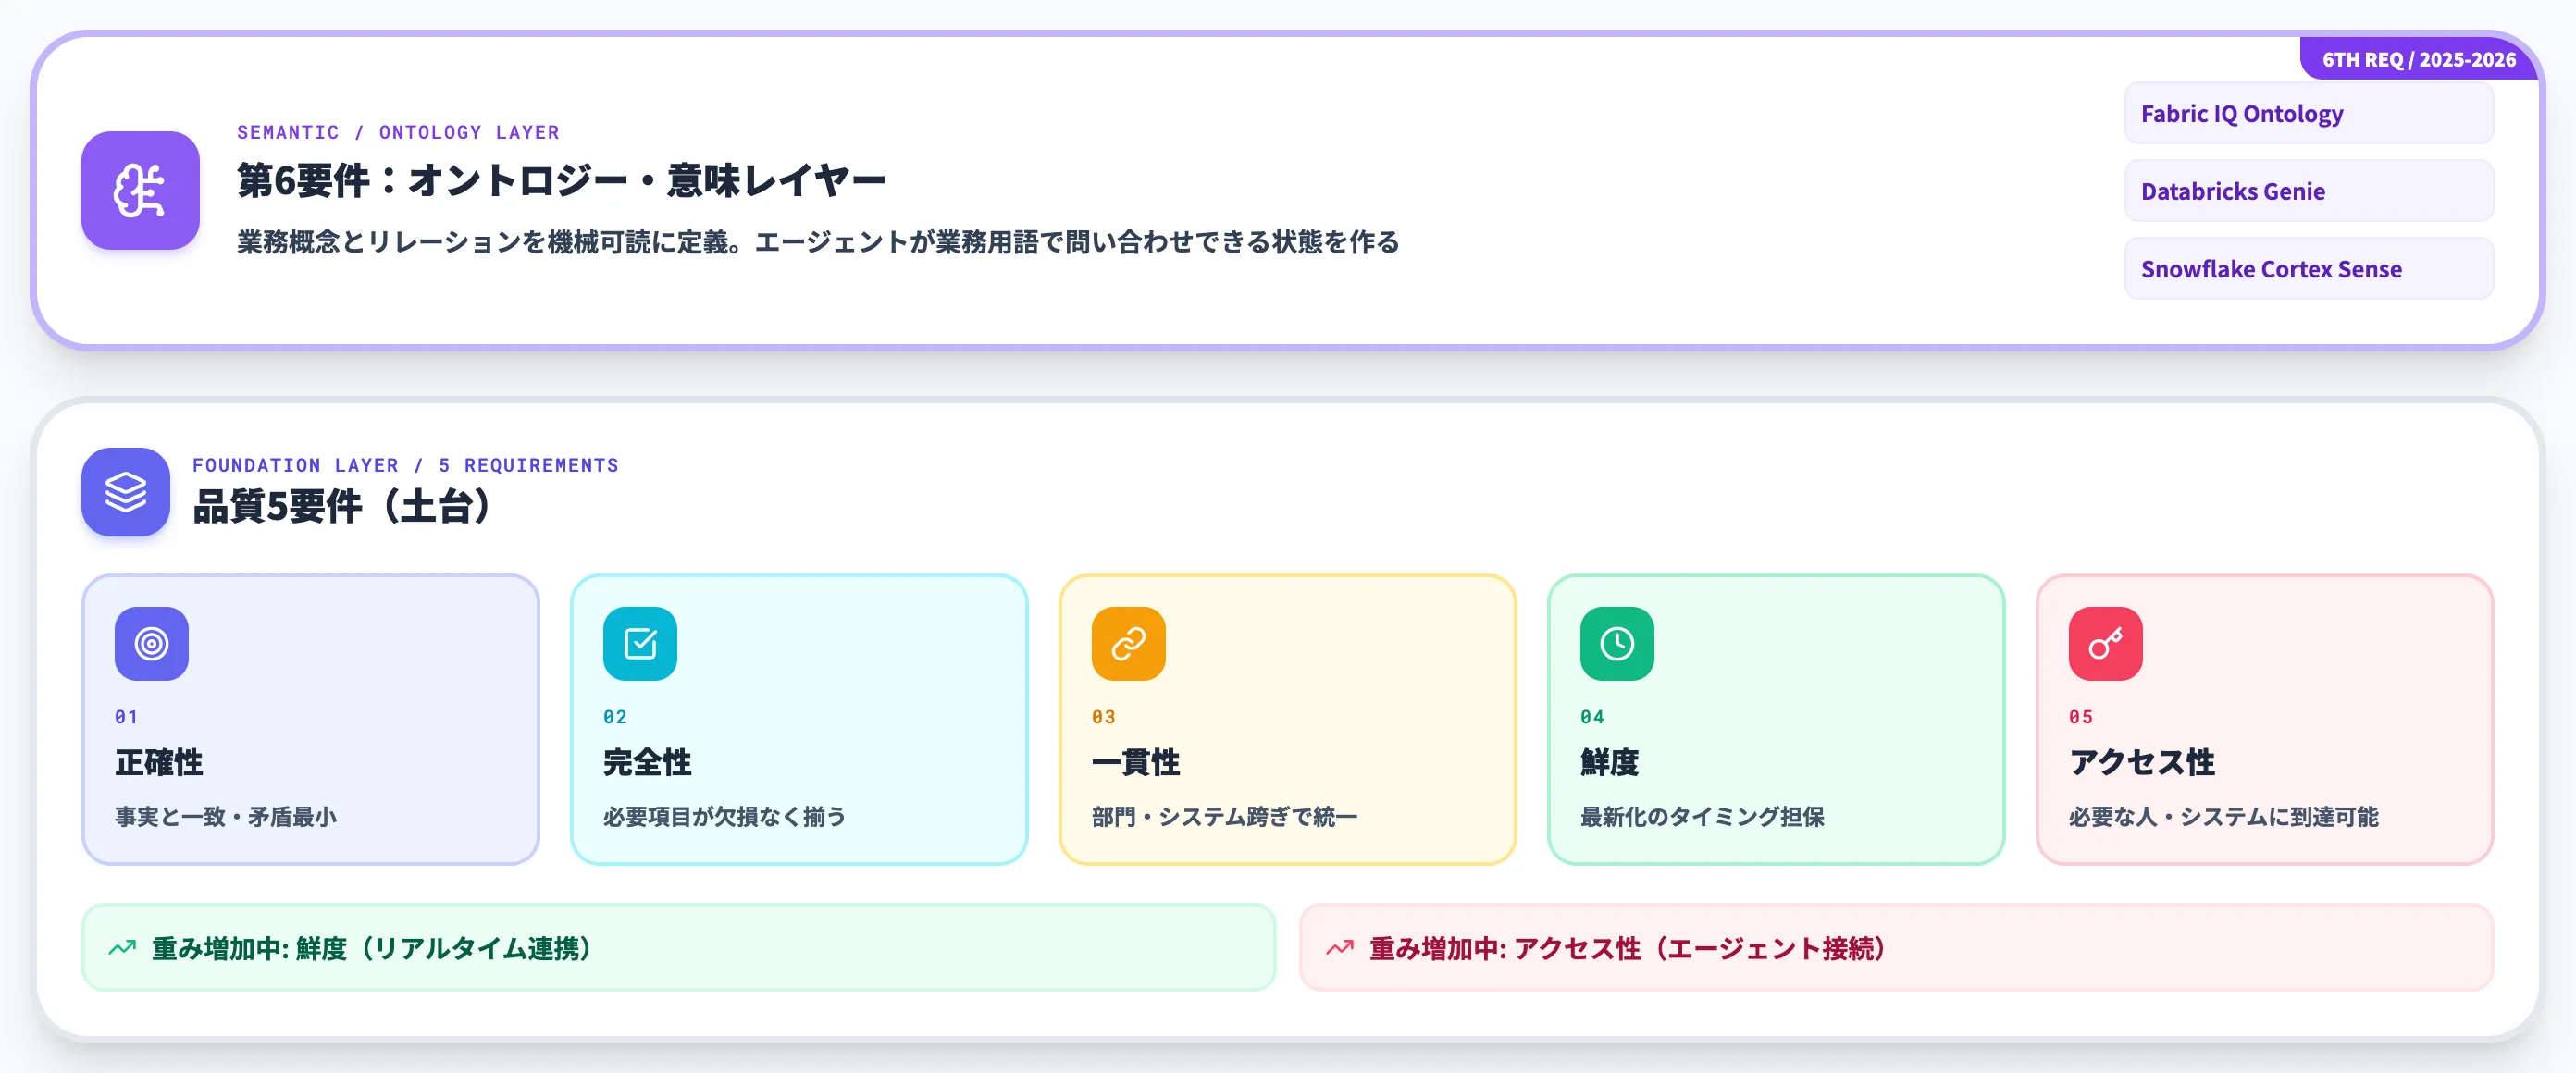This screenshot has width=2576, height=1073.
Task: Click the SEMANTIC / ONTOLOGY LAYER label
Action: coord(398,132)
